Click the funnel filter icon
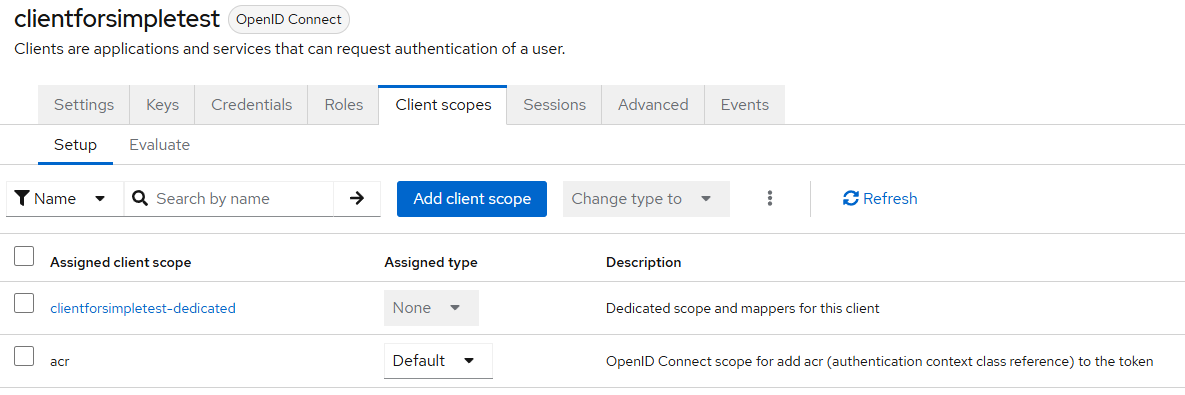 (x=22, y=199)
